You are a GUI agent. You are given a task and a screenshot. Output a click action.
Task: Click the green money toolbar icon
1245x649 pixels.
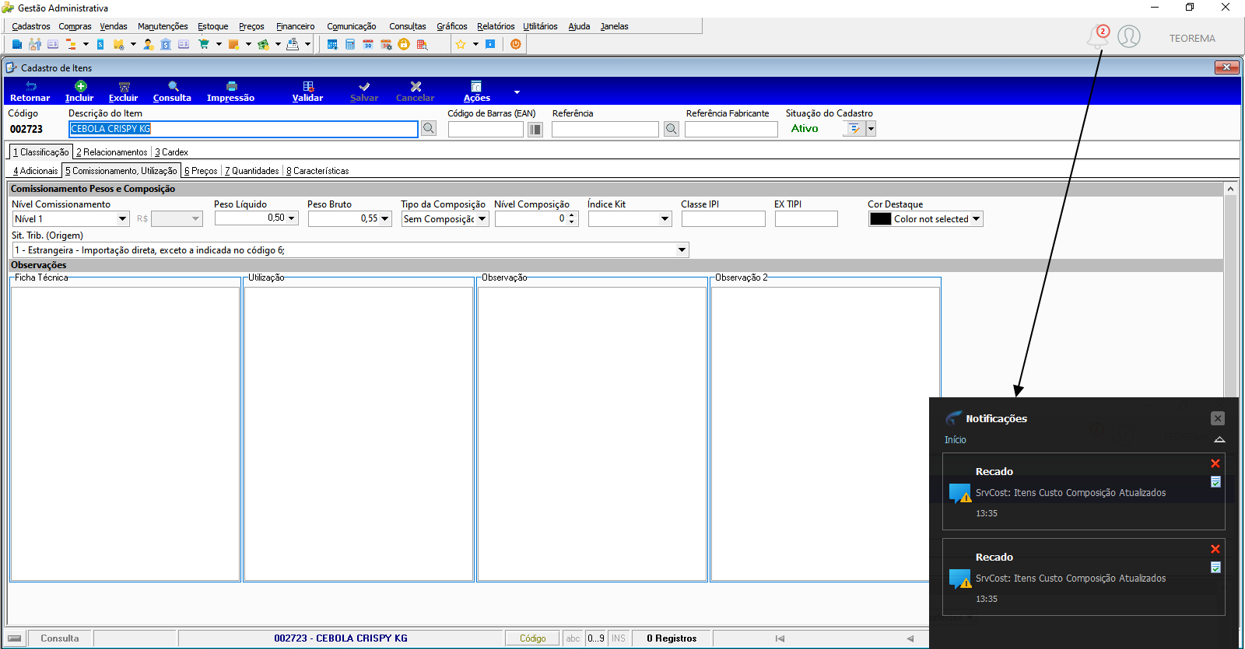264,44
